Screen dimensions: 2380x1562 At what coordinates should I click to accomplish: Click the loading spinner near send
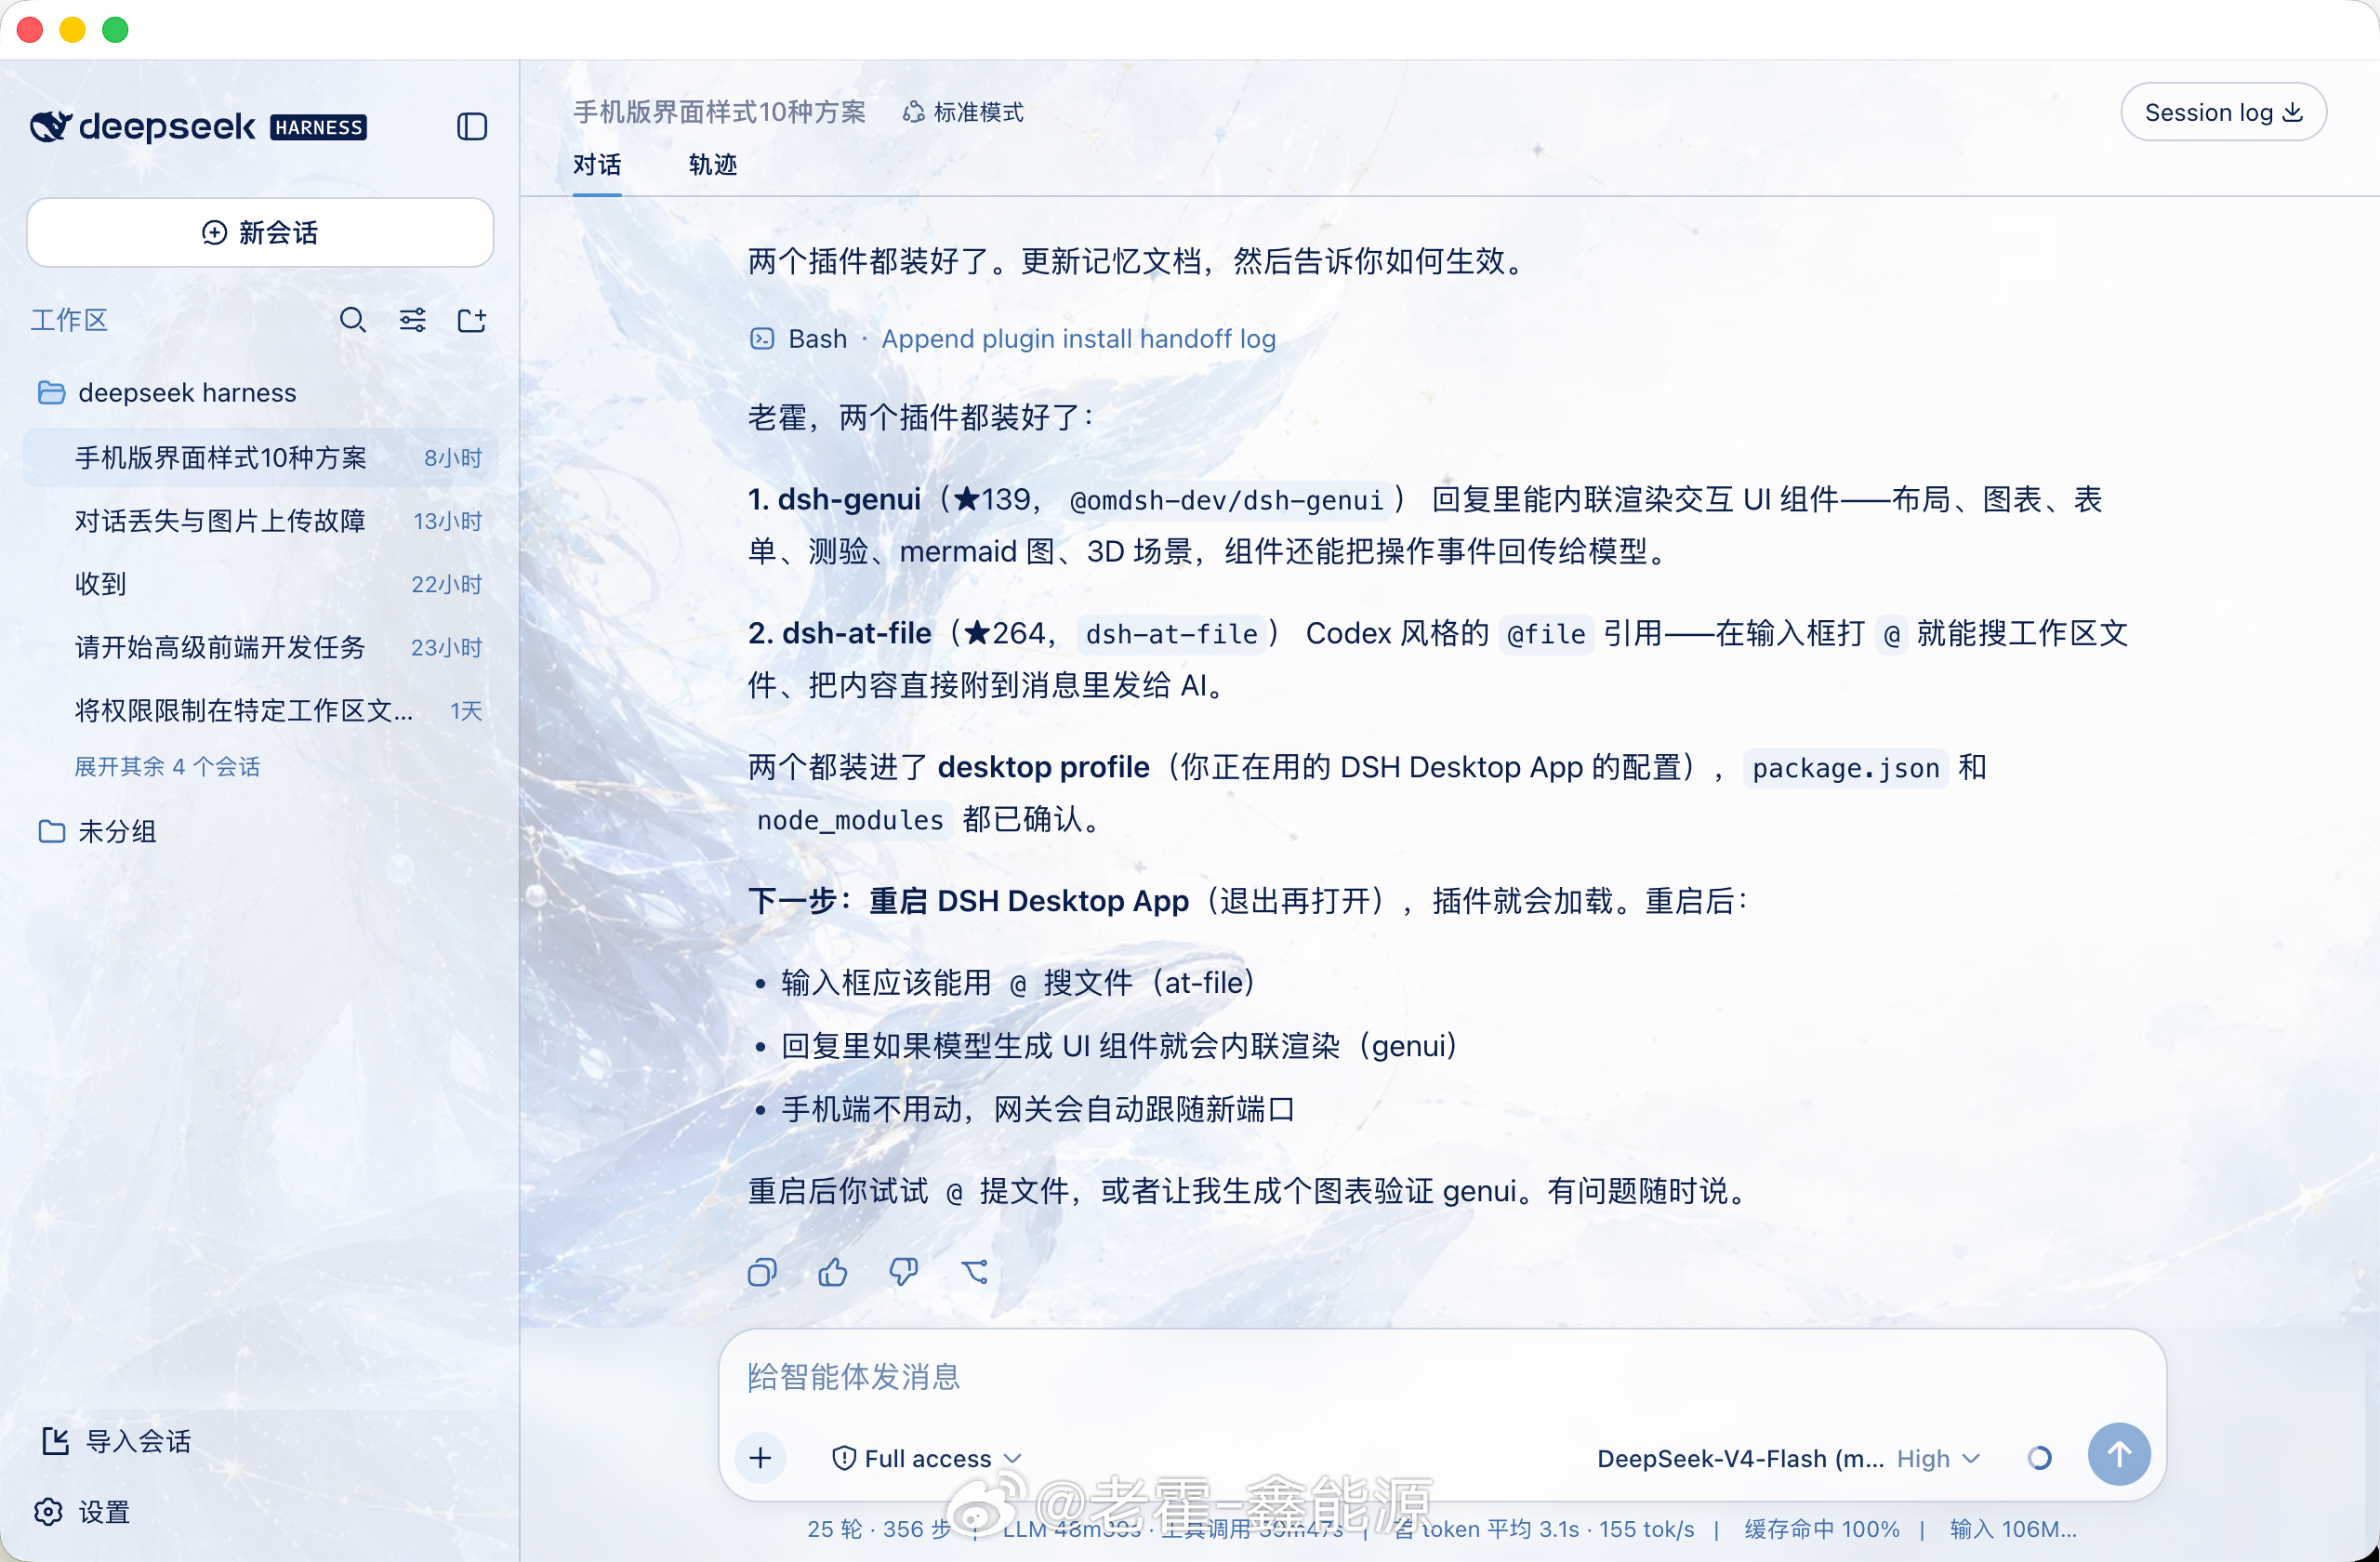(x=2040, y=1458)
